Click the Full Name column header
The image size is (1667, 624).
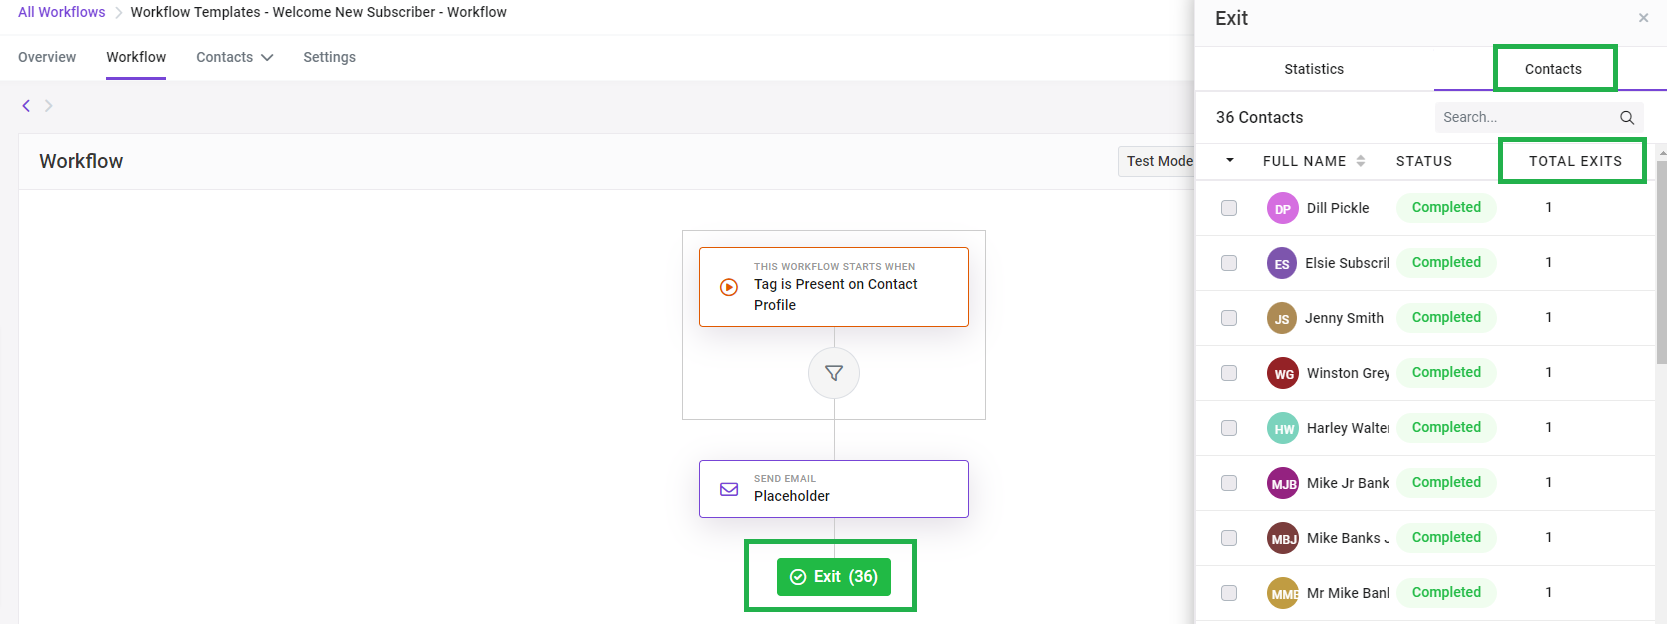tap(1304, 161)
